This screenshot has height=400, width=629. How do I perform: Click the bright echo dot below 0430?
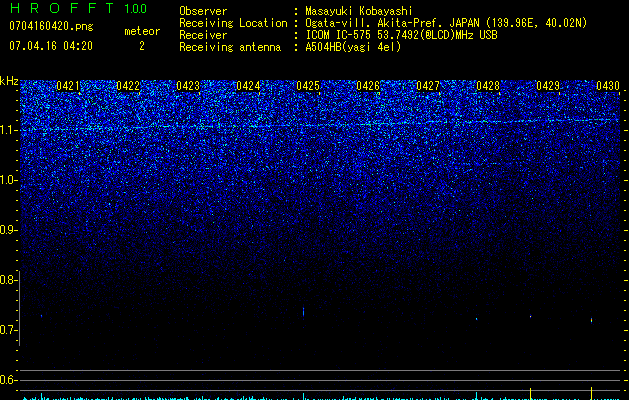tap(591, 320)
